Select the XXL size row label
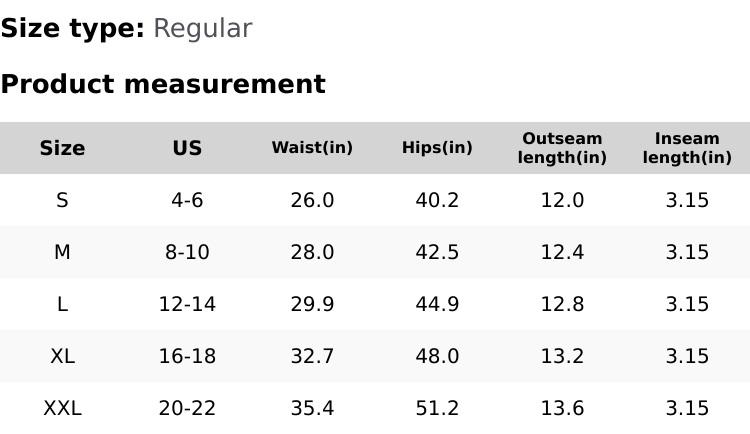The image size is (750, 434). tap(62, 408)
